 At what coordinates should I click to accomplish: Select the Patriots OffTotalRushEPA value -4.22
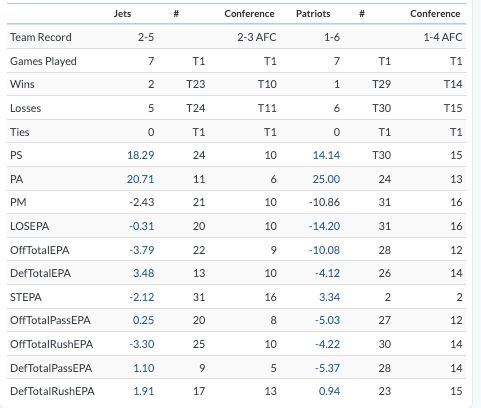(x=327, y=344)
